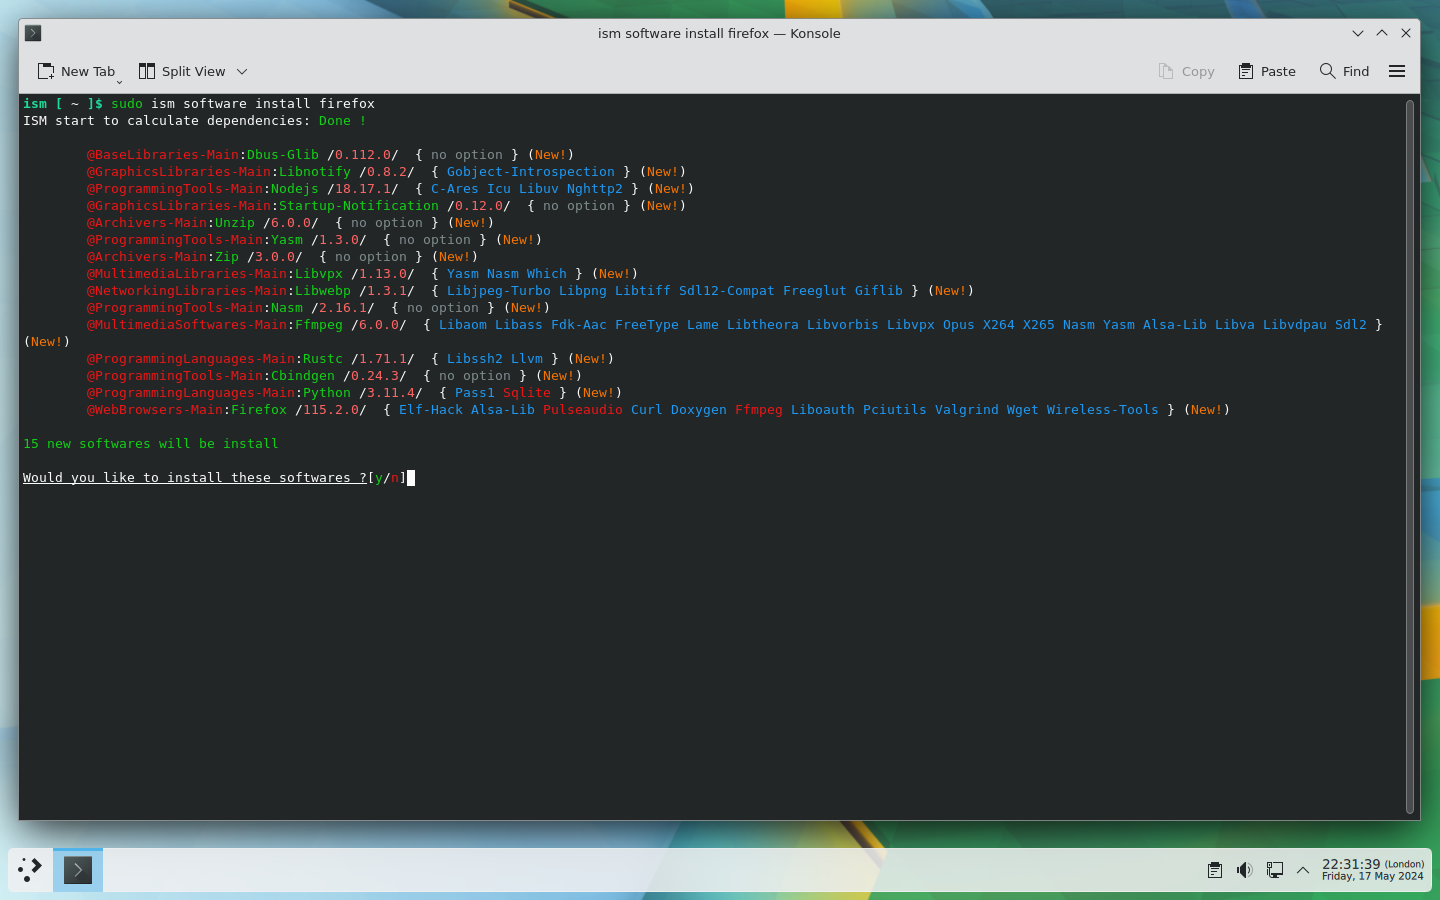The width and height of the screenshot is (1440, 900).
Task: Click Firefox package name in list
Action: tap(259, 410)
